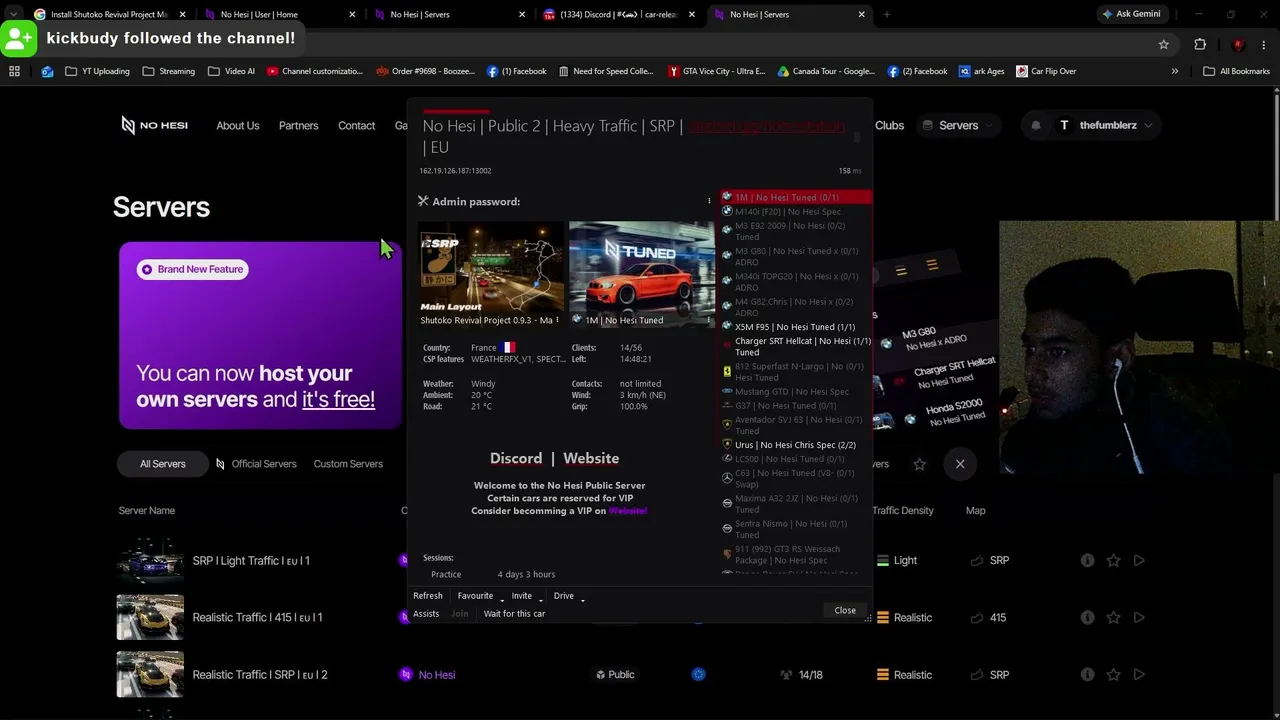Open the No Hesi logo home link

click(x=155, y=125)
